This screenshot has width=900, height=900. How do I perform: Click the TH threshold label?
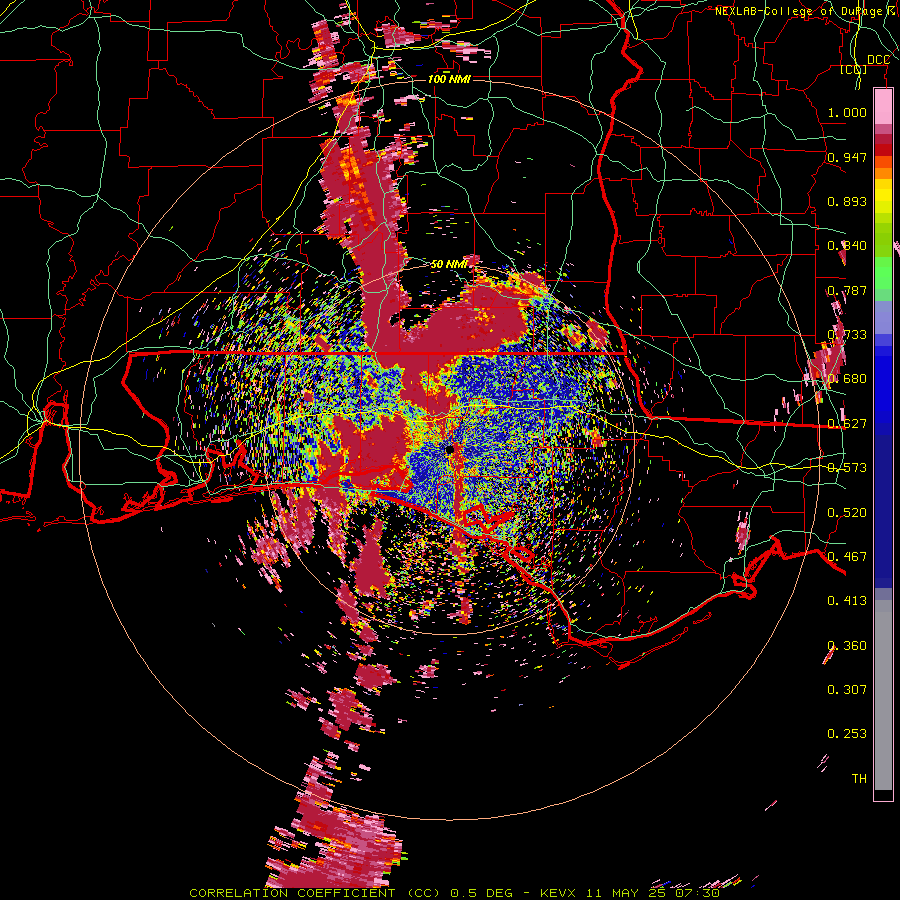(x=859, y=779)
